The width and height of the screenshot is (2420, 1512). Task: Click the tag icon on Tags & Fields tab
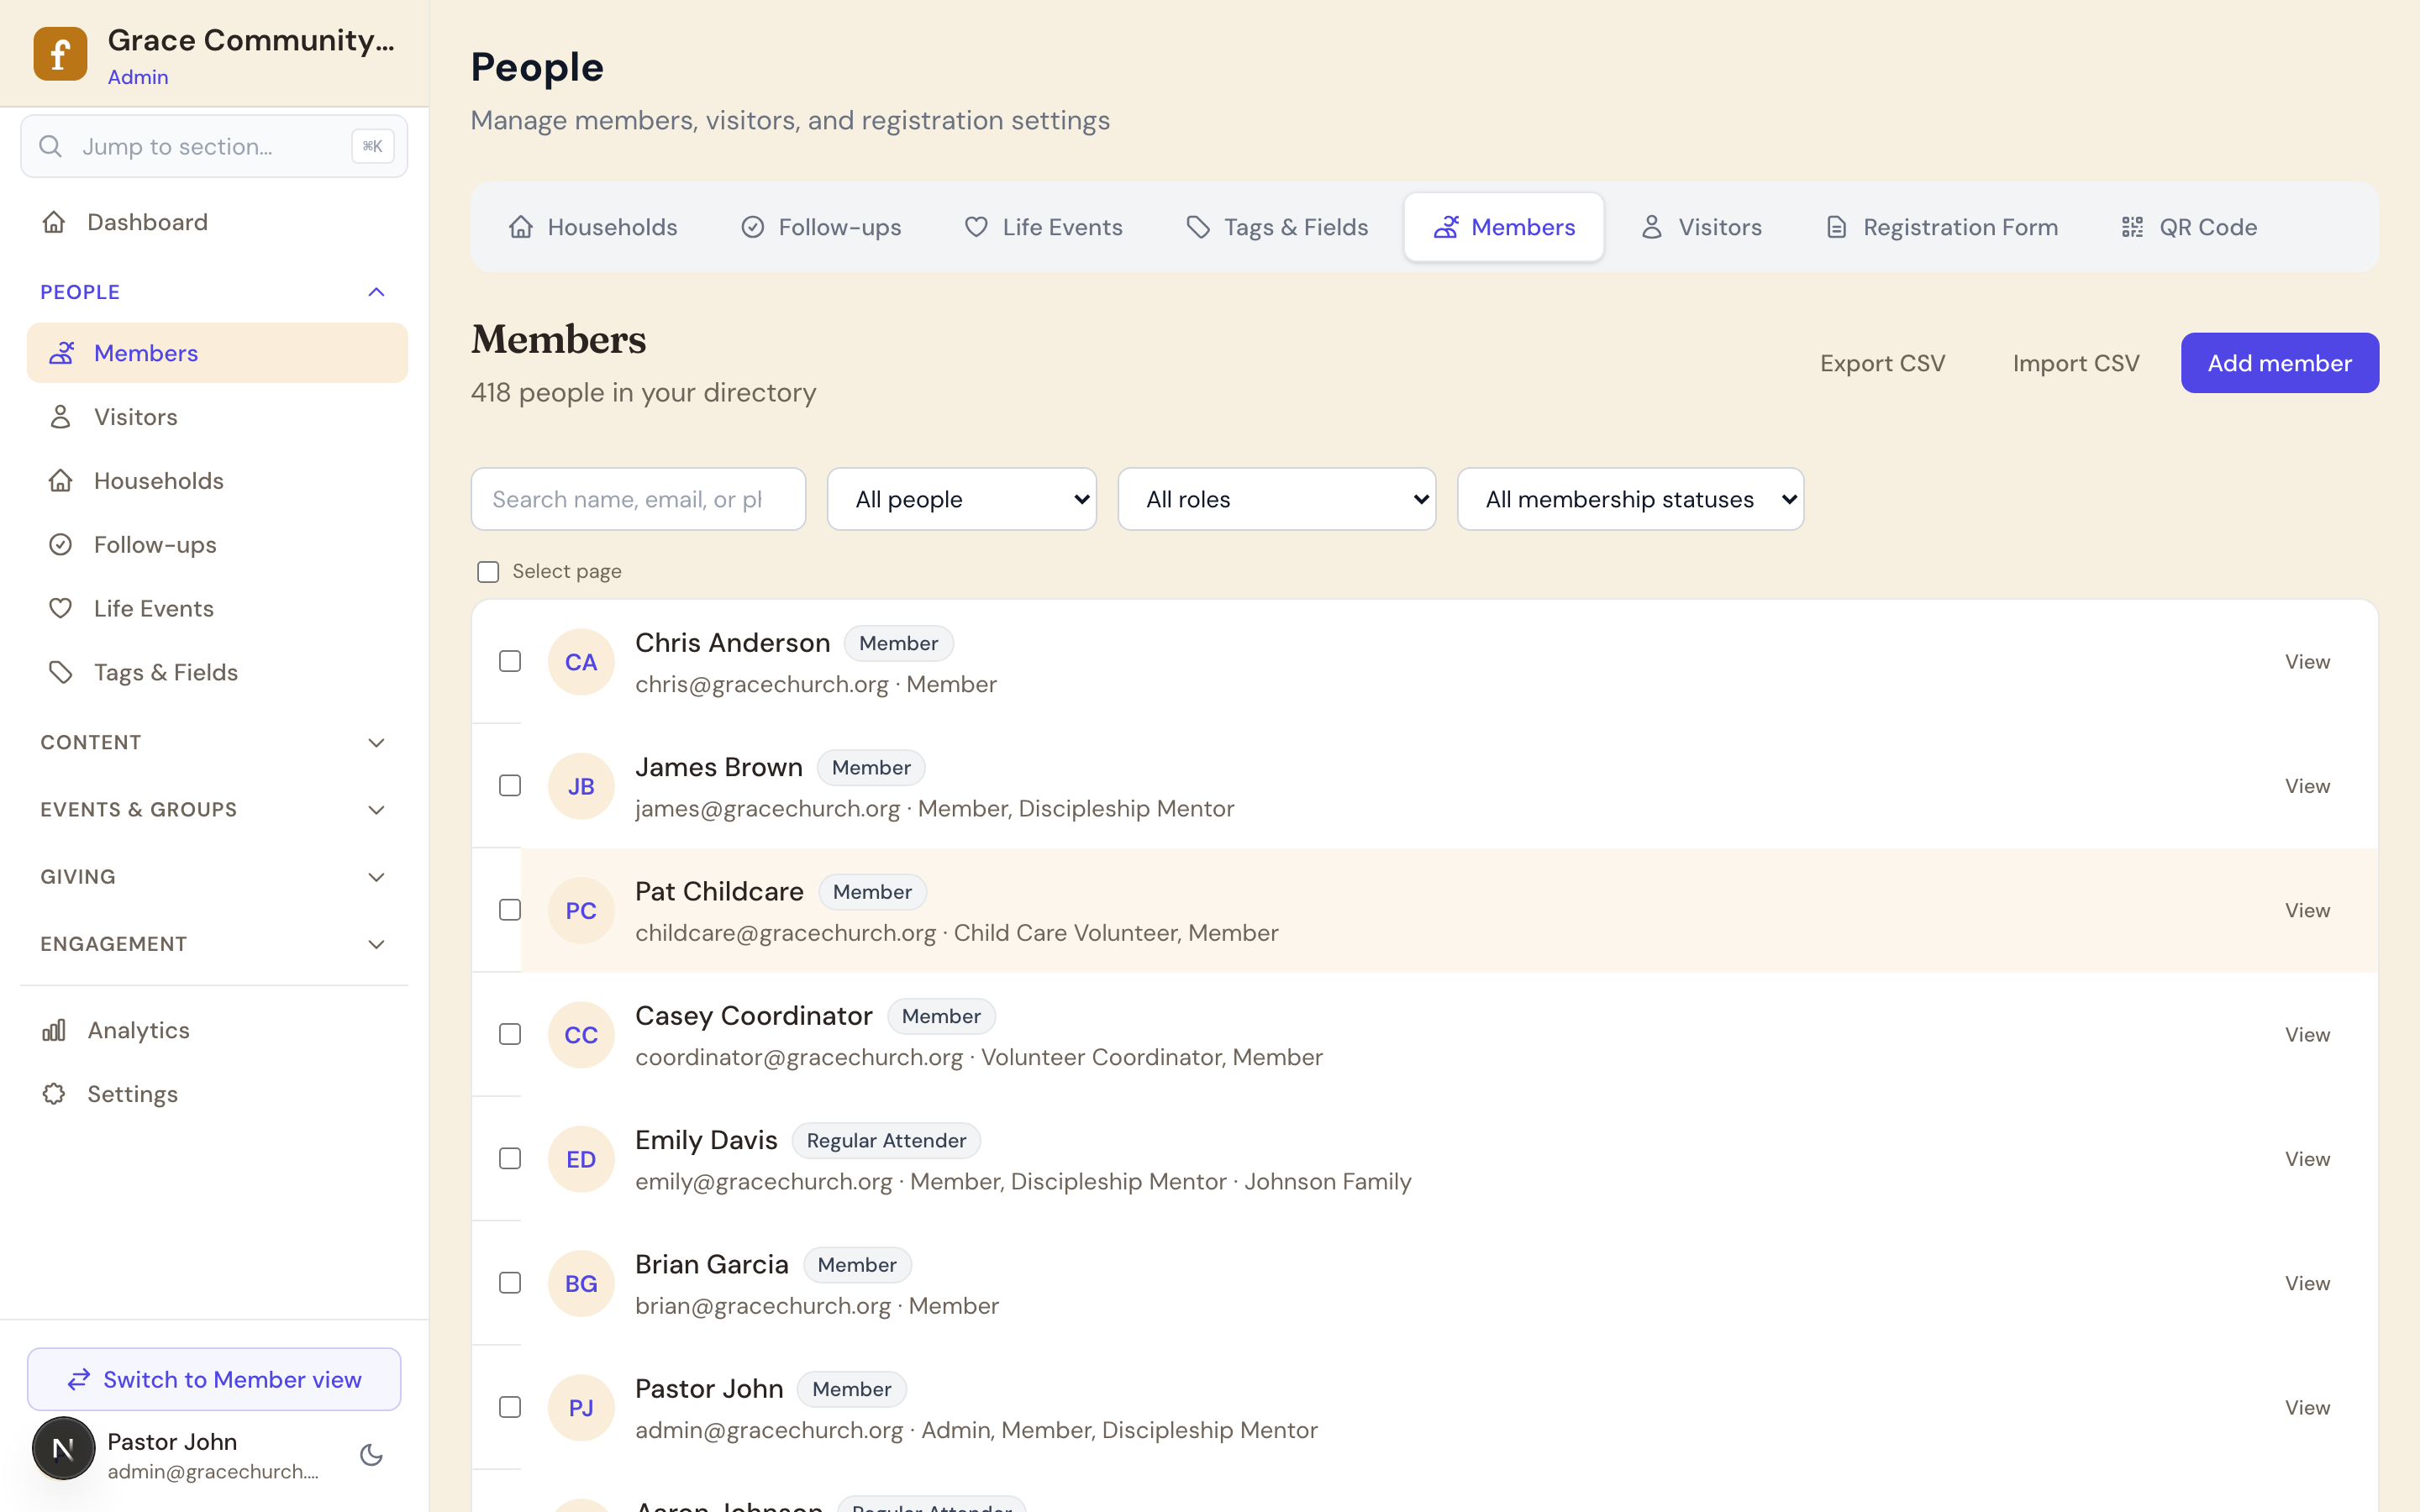1198,227
